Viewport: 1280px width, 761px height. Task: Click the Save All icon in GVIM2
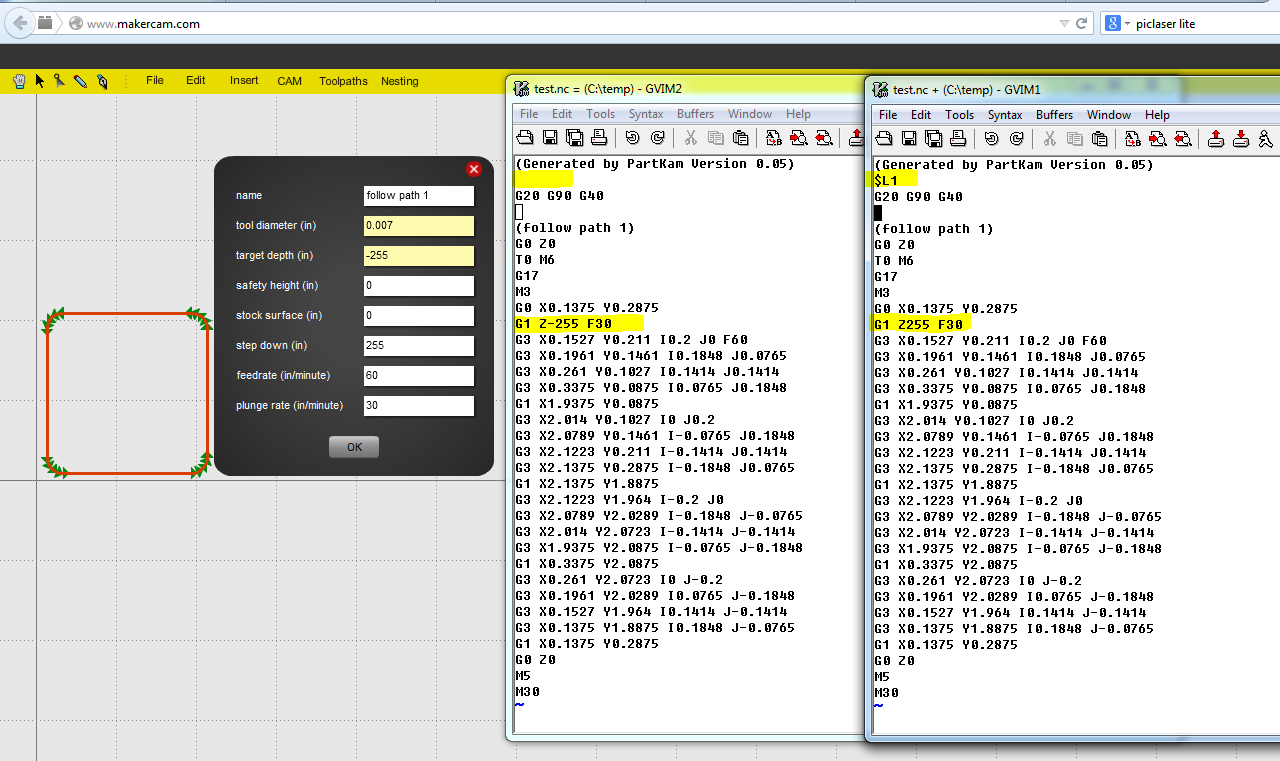574,138
